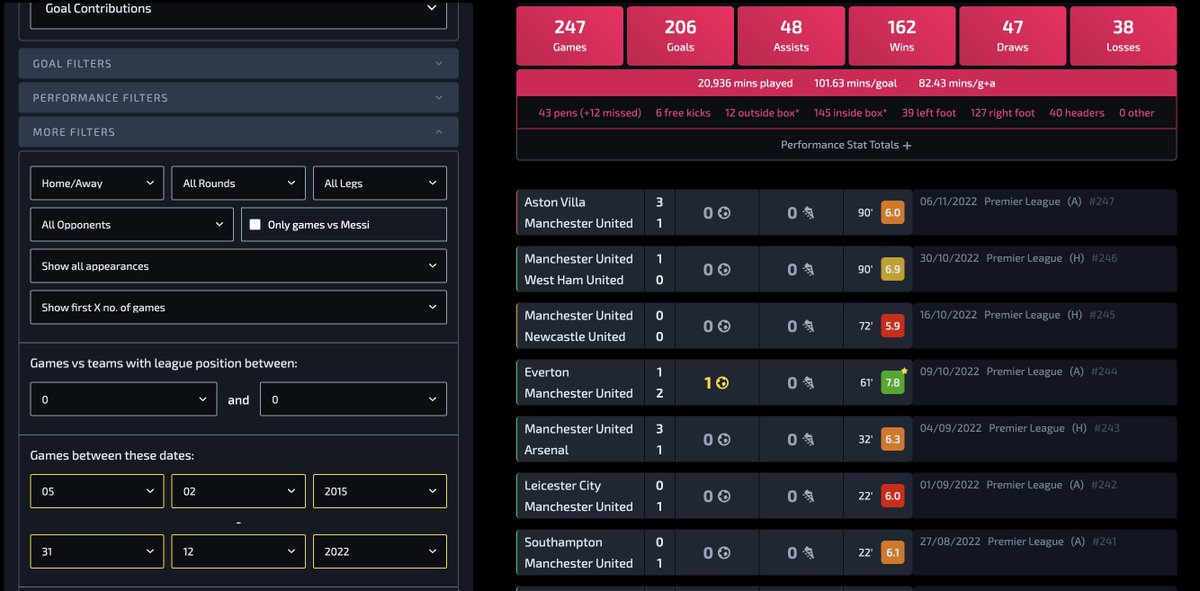Viewport: 1200px width, 591px height.
Task: Click the 38 Losses stat card
Action: click(1123, 36)
